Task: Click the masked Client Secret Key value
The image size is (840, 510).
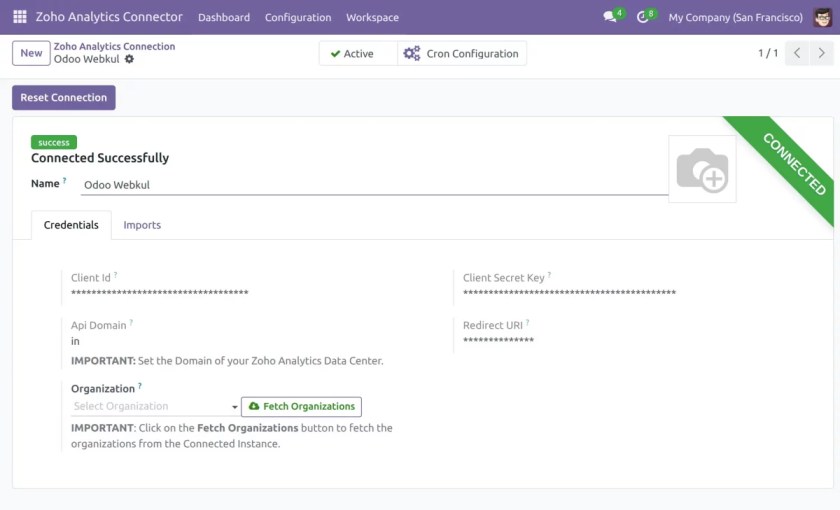Action: 569,293
